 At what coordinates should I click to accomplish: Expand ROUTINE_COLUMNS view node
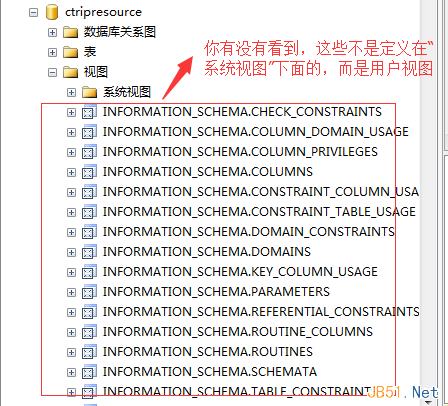pos(71,332)
